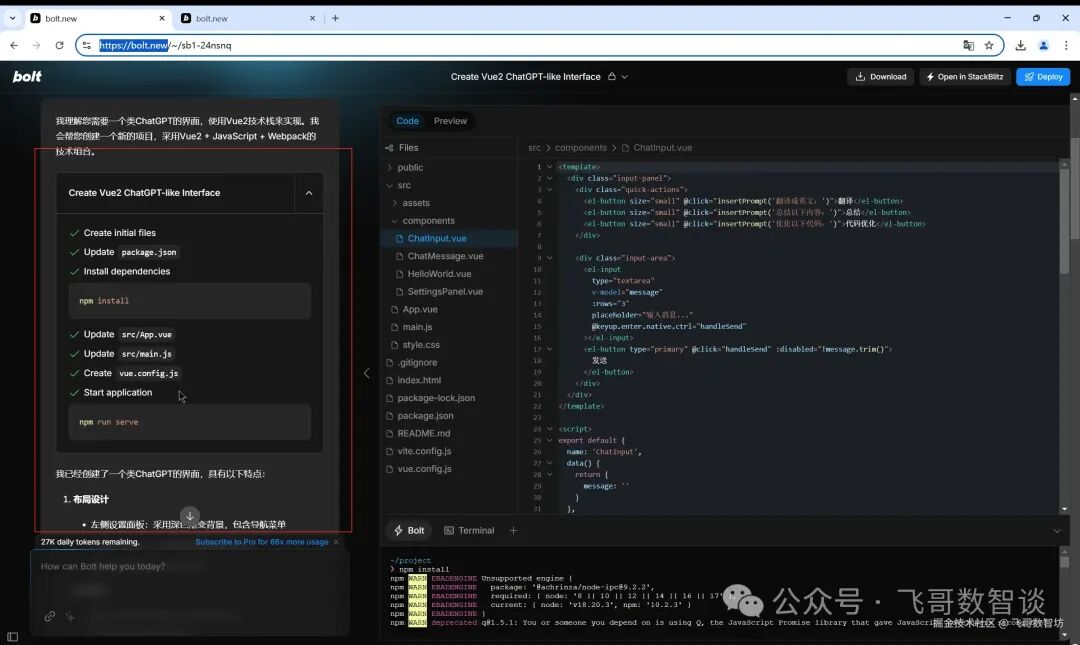
Task: Close the first bolt.new tab
Action: click(x=162, y=18)
